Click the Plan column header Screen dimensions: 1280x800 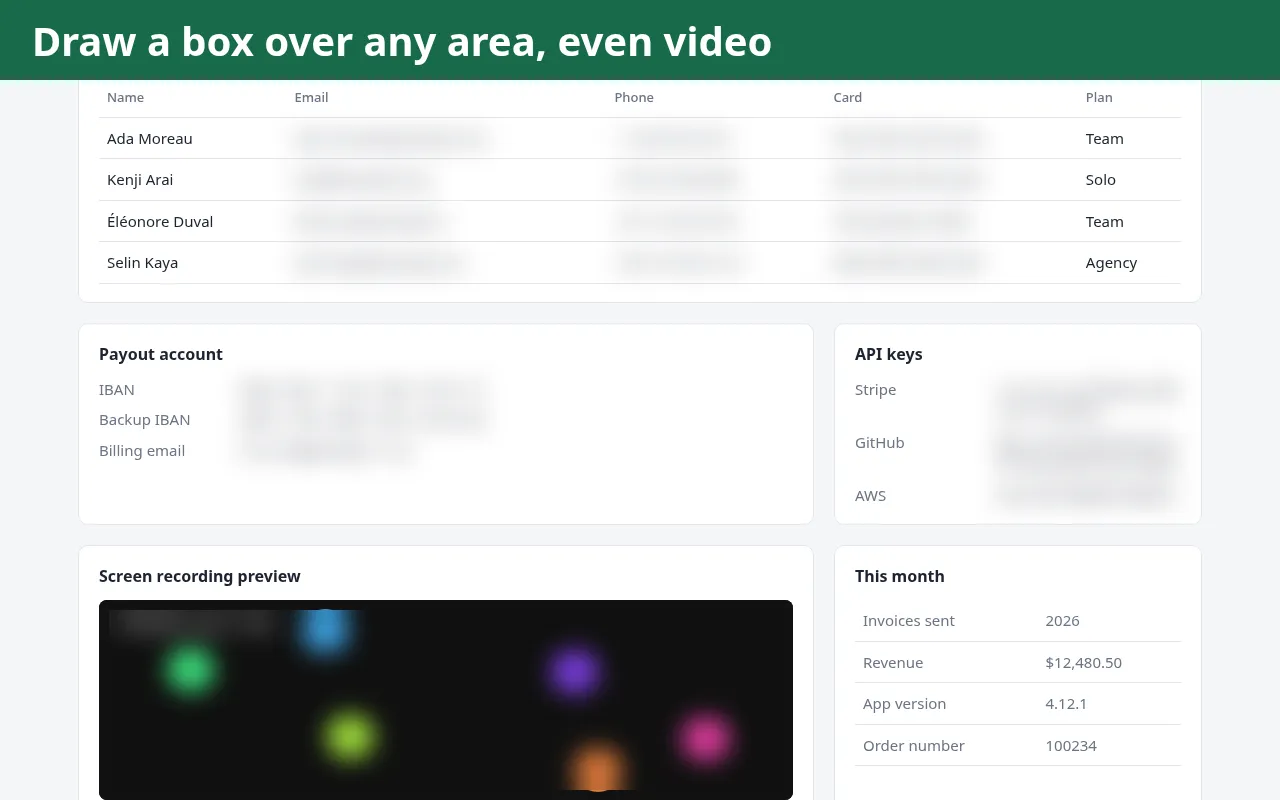[x=1099, y=97]
